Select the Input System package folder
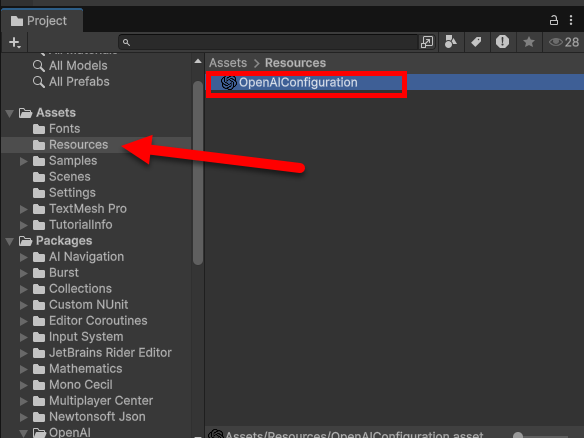 [x=78, y=337]
